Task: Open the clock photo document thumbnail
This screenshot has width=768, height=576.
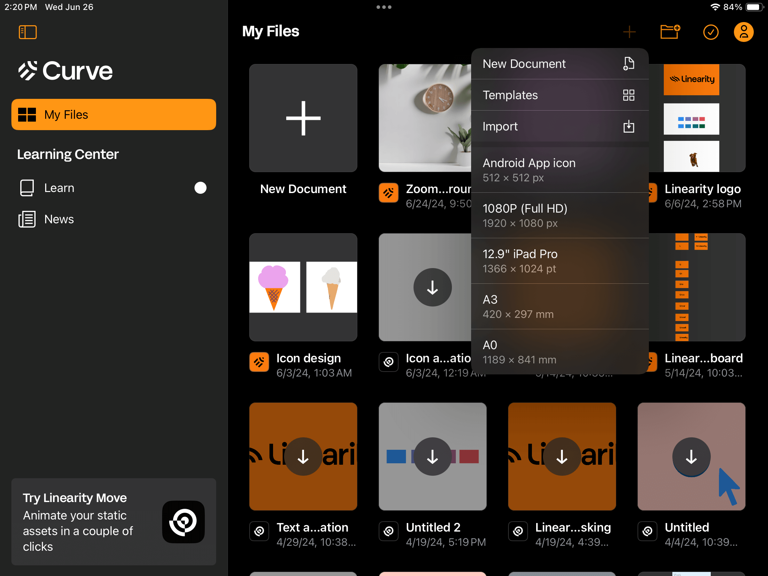Action: (x=425, y=118)
